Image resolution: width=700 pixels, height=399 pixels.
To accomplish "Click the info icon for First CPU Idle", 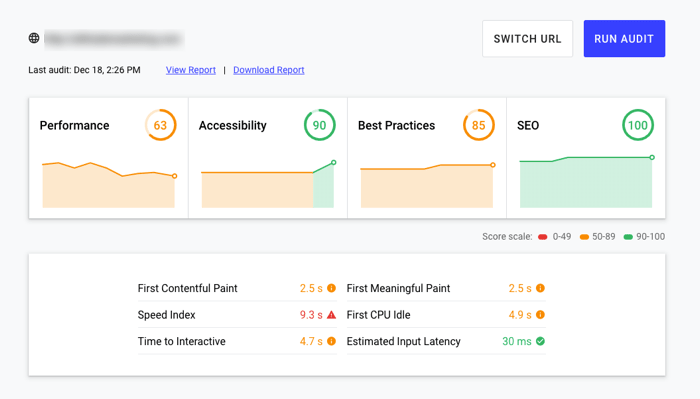I will click(540, 315).
